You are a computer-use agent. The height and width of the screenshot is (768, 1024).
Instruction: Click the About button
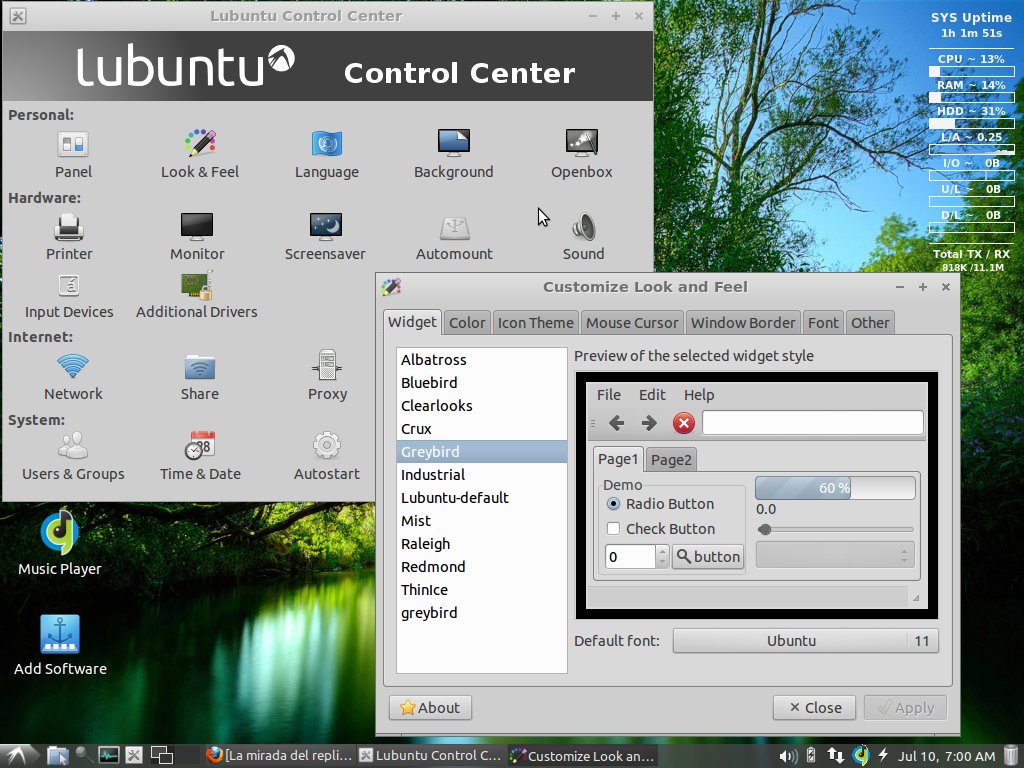tap(430, 707)
